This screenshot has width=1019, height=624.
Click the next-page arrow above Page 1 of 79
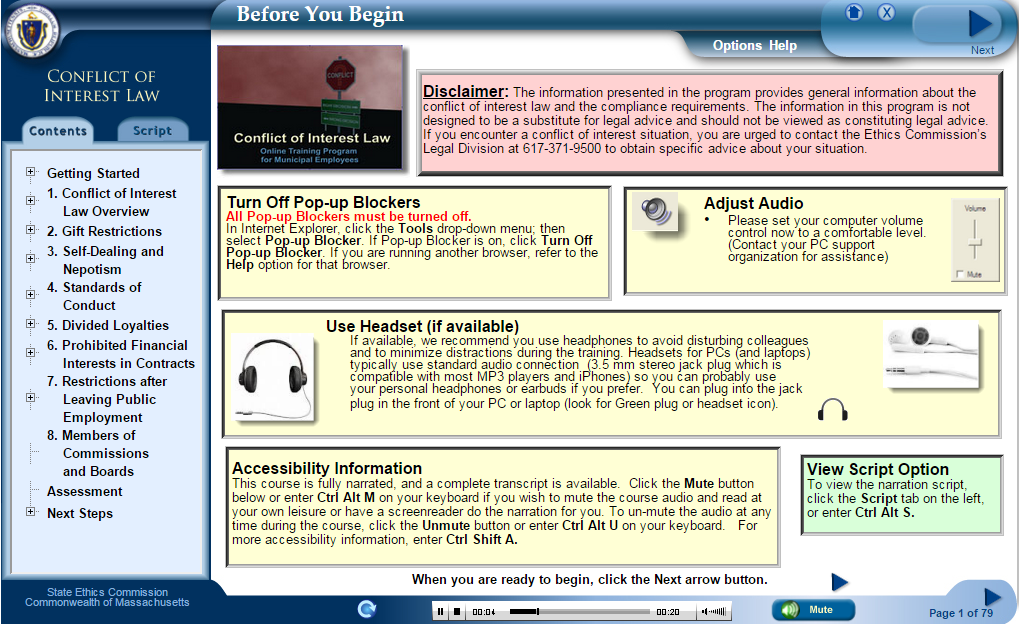(992, 596)
